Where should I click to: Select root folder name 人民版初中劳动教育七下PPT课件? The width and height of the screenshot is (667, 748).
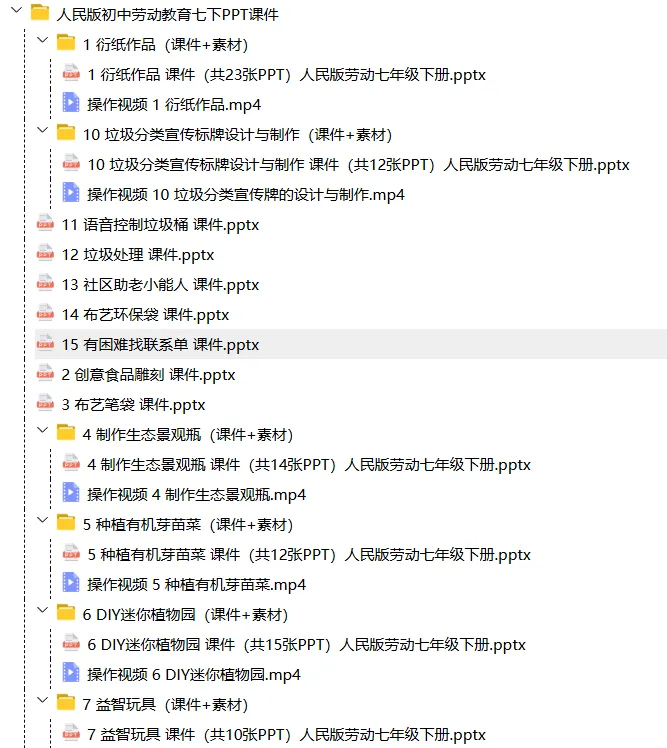[x=167, y=14]
